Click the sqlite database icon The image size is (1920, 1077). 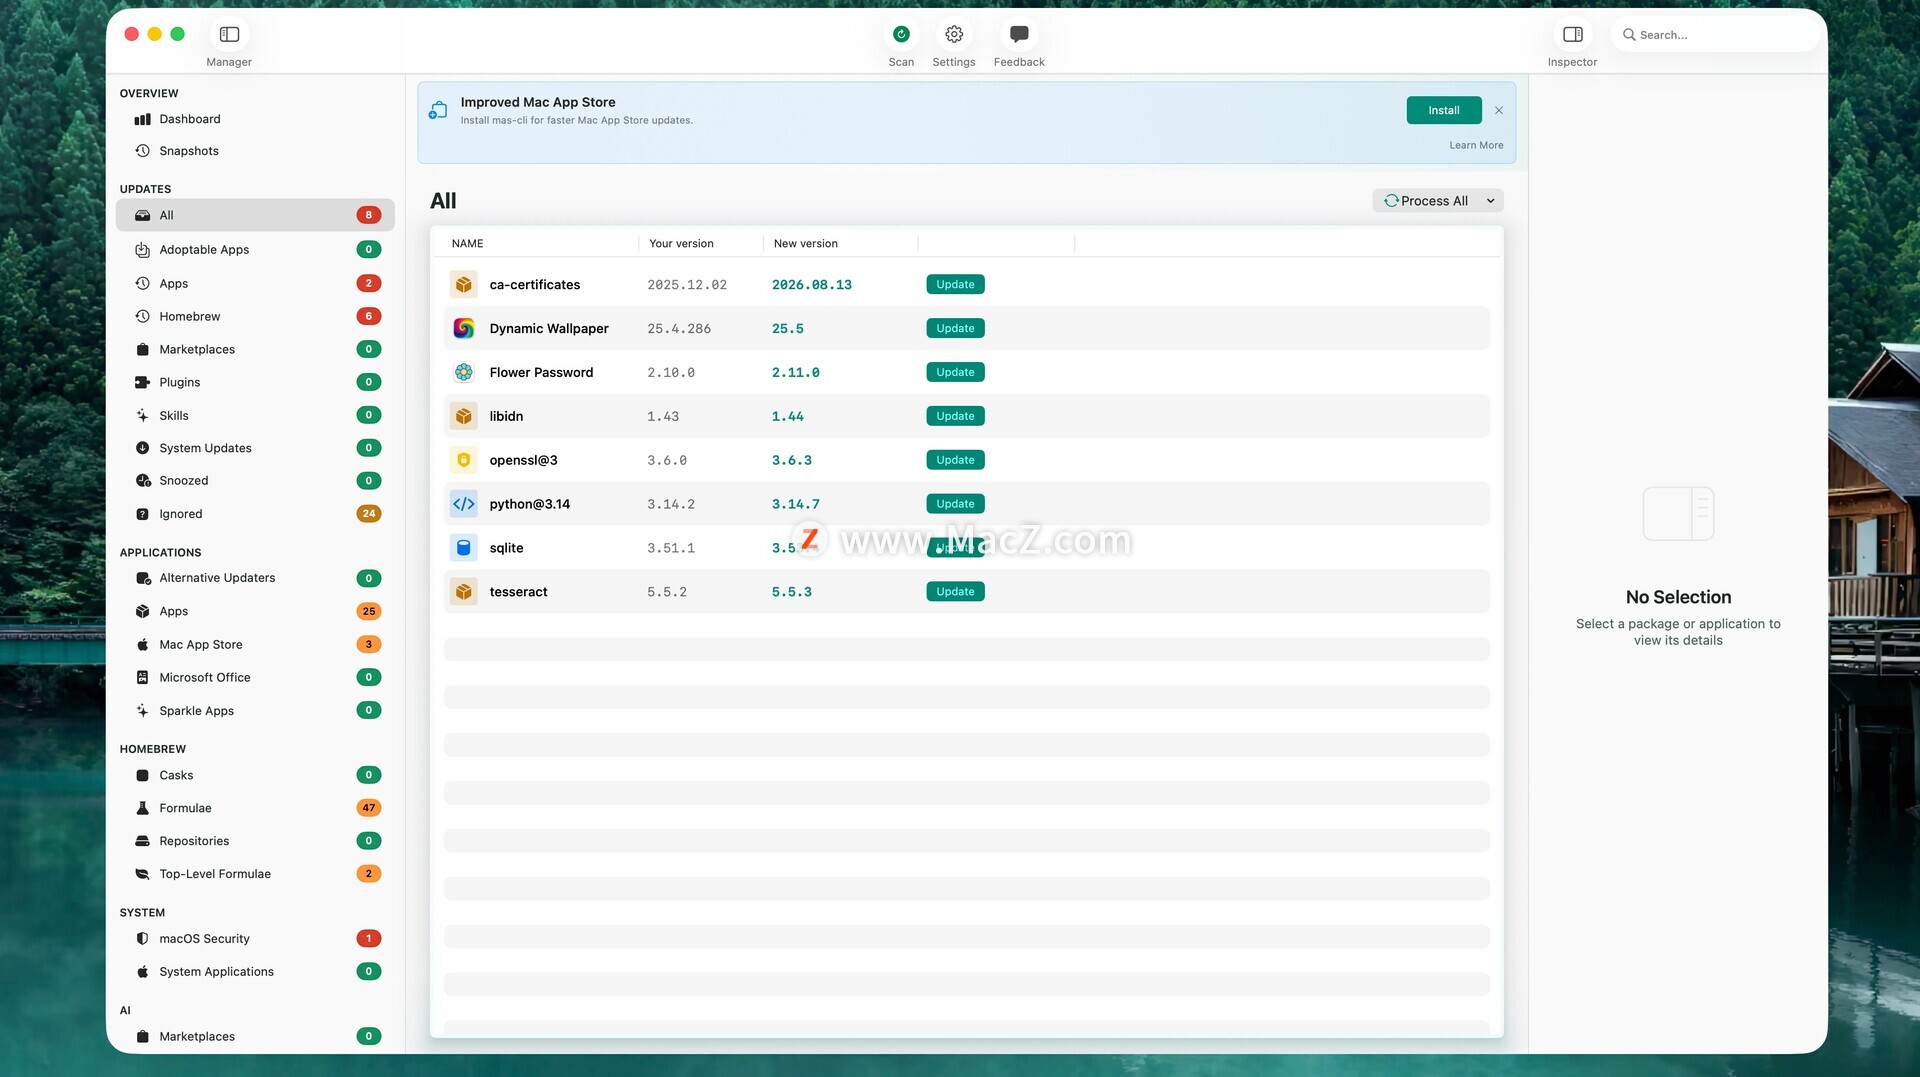click(x=463, y=548)
